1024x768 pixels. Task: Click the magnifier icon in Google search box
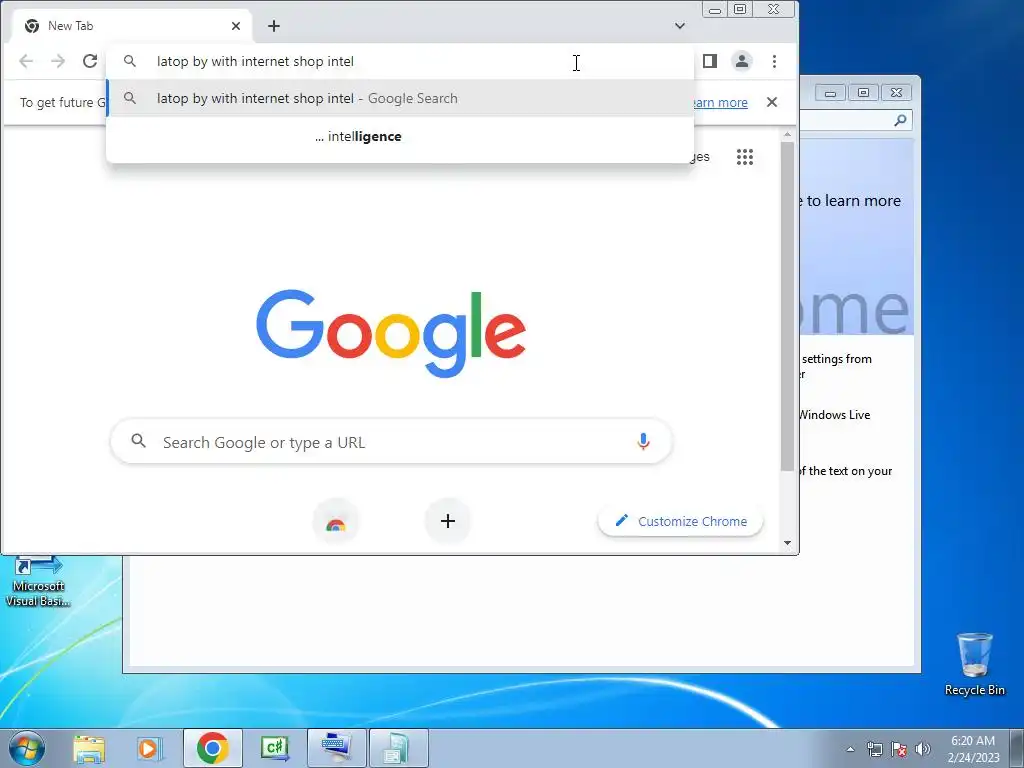138,441
